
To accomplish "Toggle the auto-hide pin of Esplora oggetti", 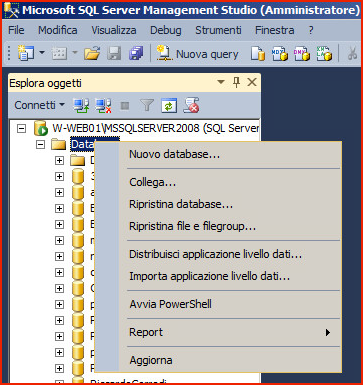I will pyautogui.click(x=236, y=82).
